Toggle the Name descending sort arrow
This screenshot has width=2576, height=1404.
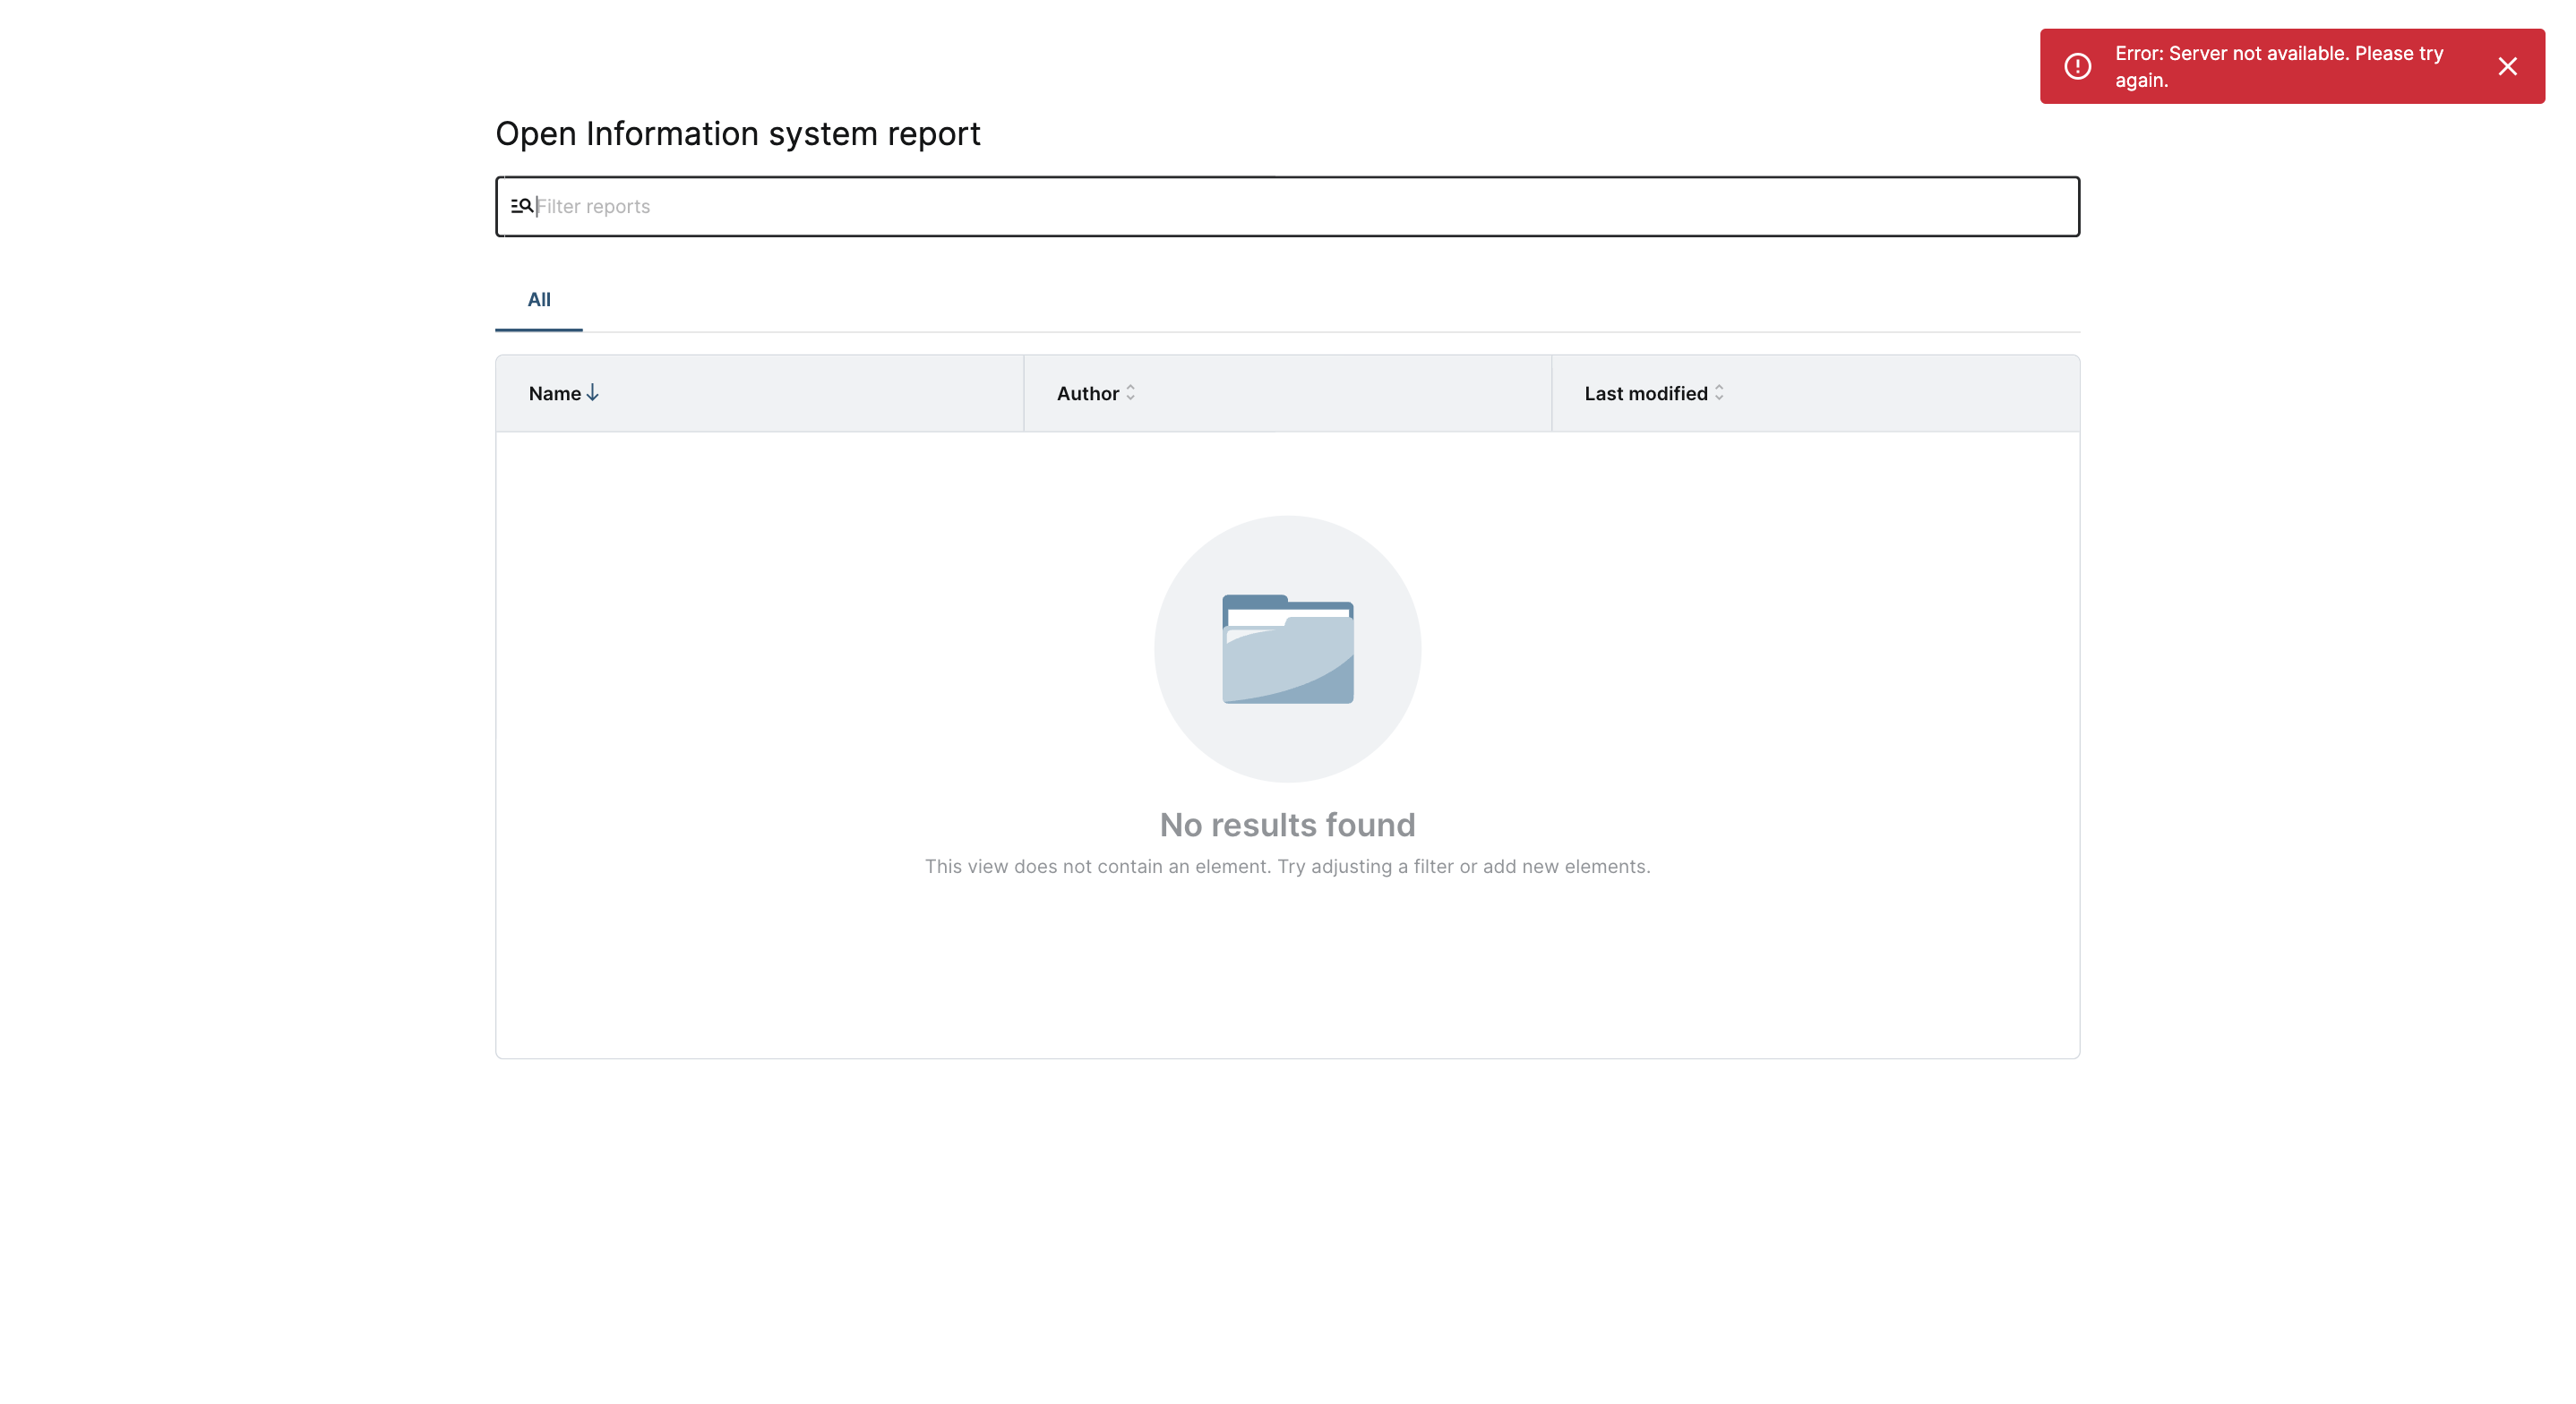(x=593, y=392)
